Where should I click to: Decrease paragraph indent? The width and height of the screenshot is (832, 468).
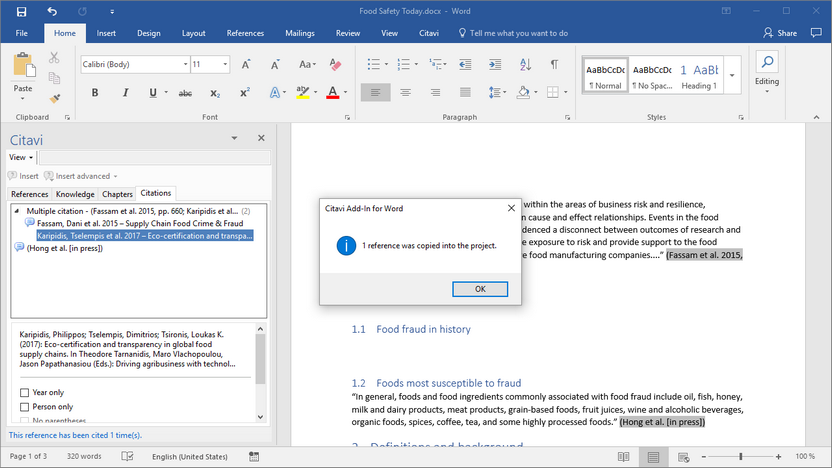pyautogui.click(x=465, y=65)
